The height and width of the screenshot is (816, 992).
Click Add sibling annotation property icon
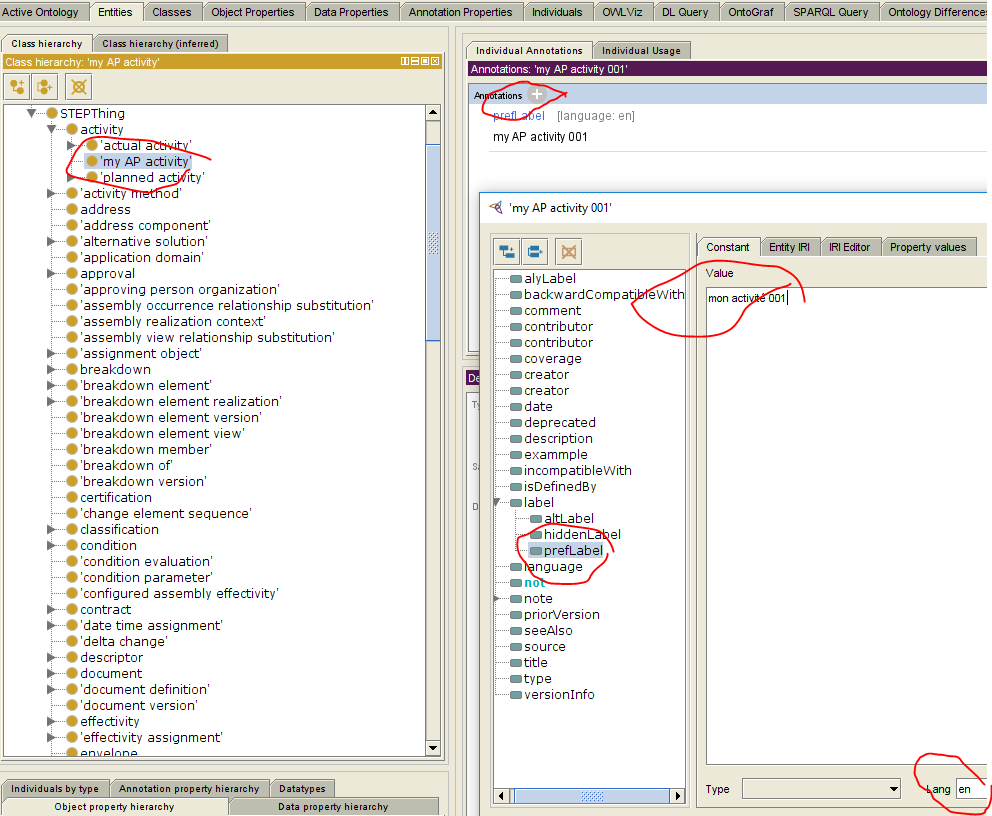536,251
